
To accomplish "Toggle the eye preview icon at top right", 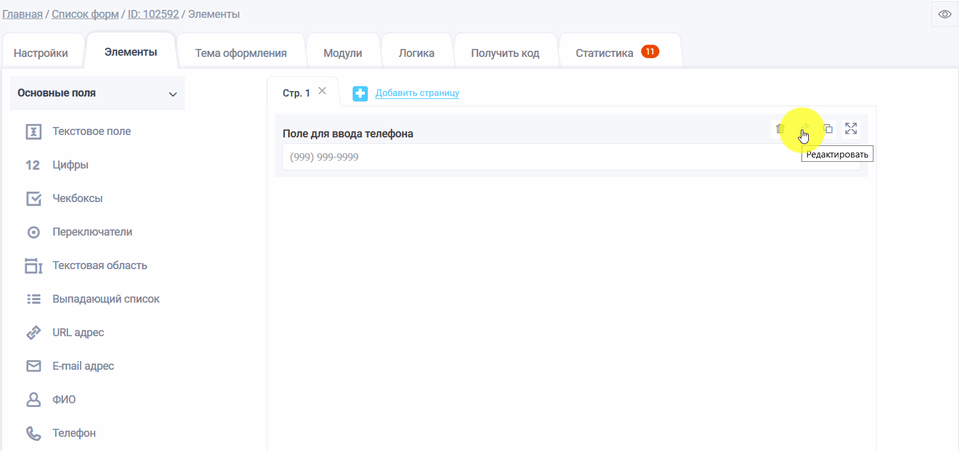I will 944,14.
